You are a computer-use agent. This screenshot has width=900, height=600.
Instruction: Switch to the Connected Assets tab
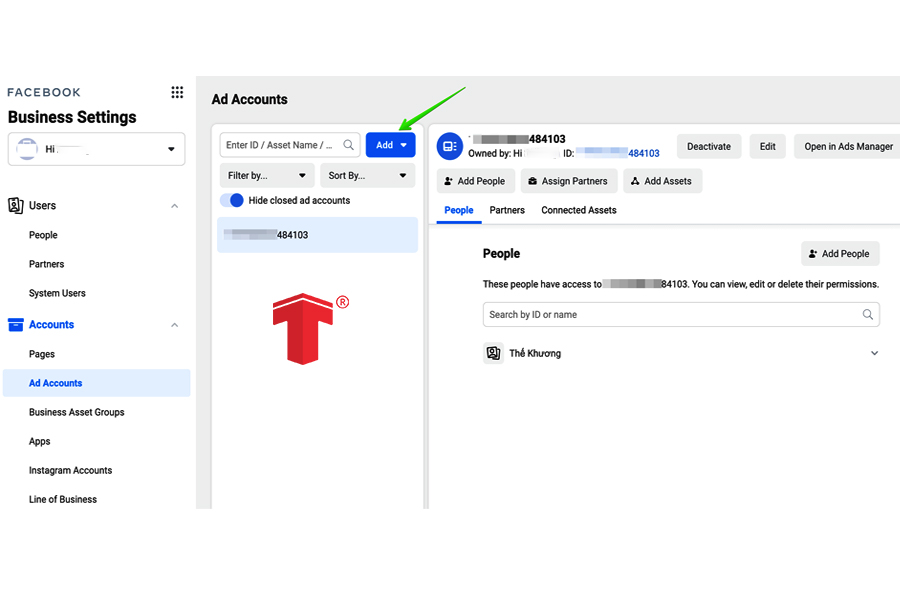[579, 210]
